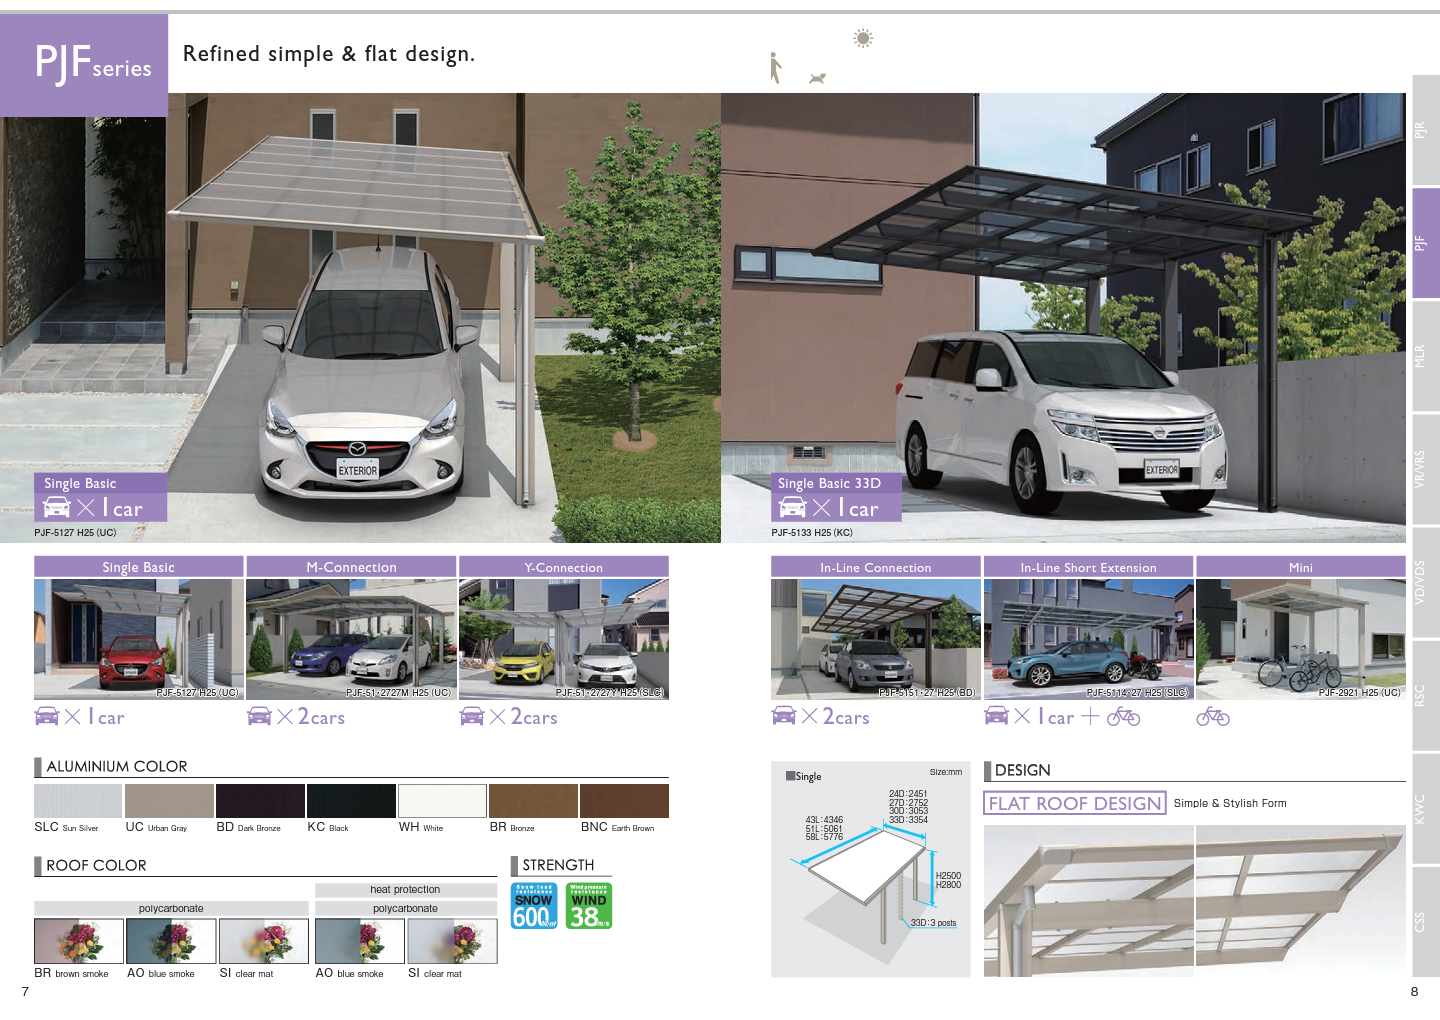
Task: Select the BR brown smoke roof sample
Action: 79,941
